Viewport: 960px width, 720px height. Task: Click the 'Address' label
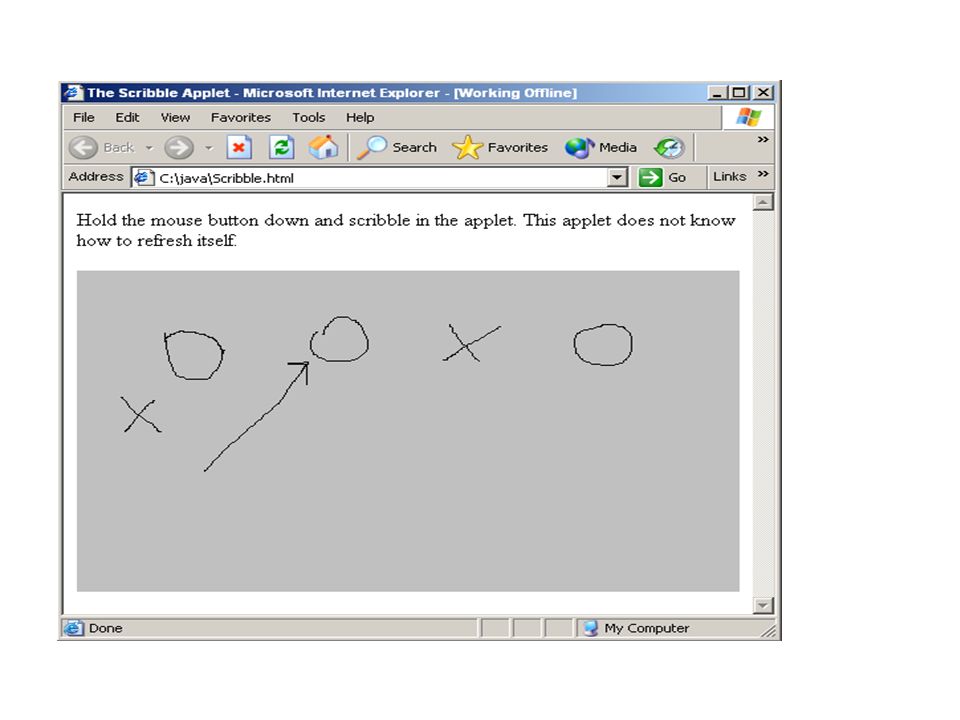click(x=96, y=176)
